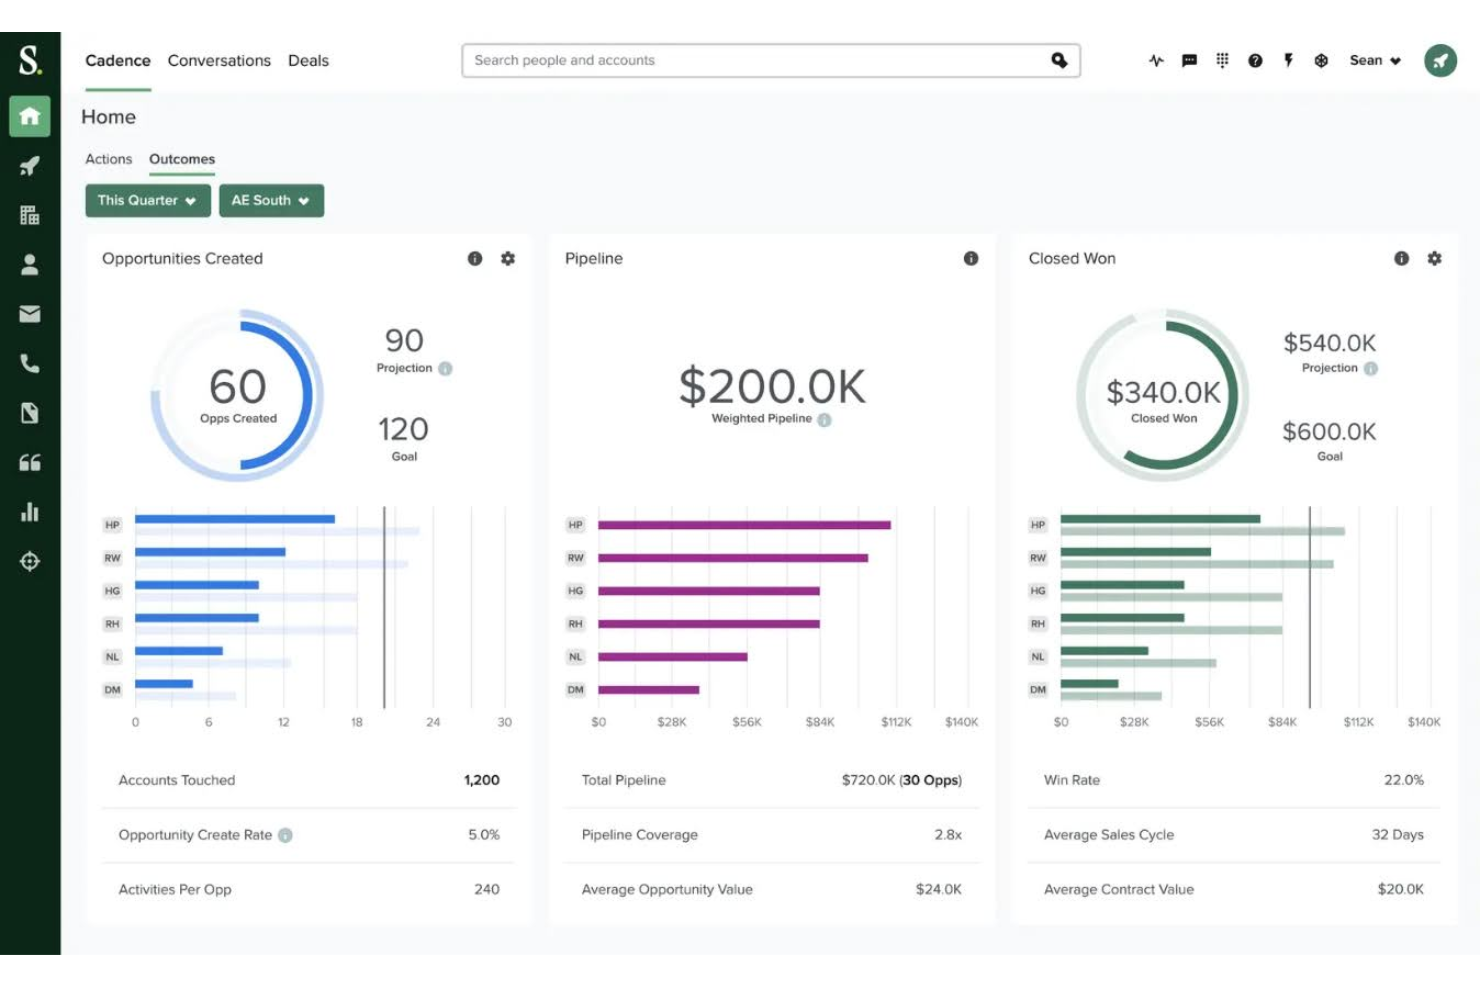Open the Analytics bar chart icon
The height and width of the screenshot is (987, 1480).
click(x=29, y=512)
